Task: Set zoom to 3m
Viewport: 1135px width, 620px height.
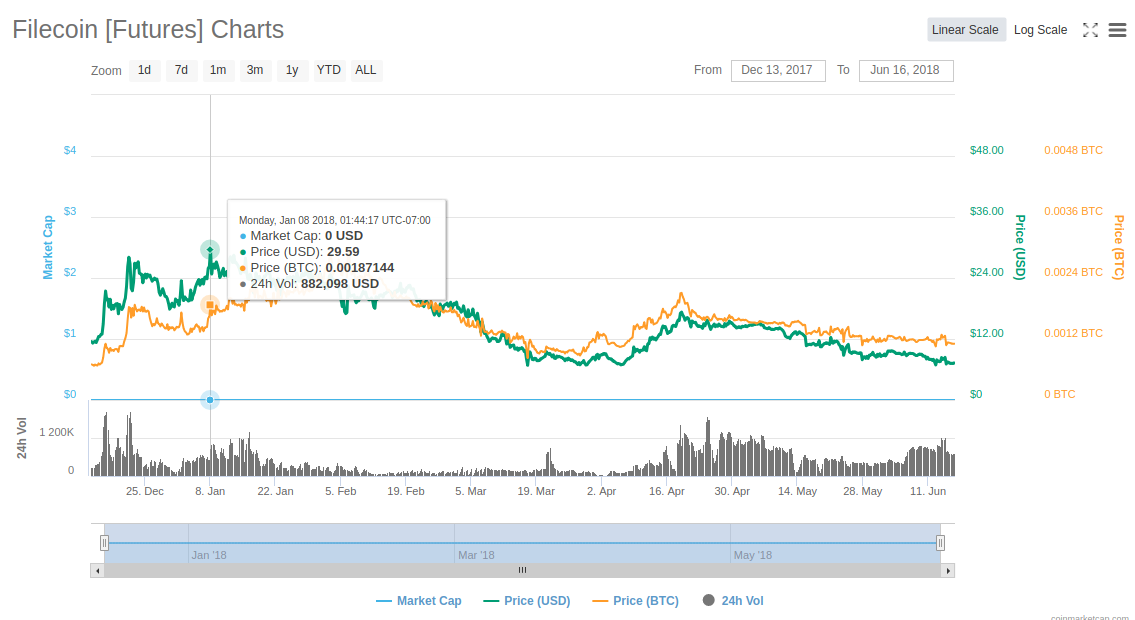Action: pyautogui.click(x=255, y=70)
